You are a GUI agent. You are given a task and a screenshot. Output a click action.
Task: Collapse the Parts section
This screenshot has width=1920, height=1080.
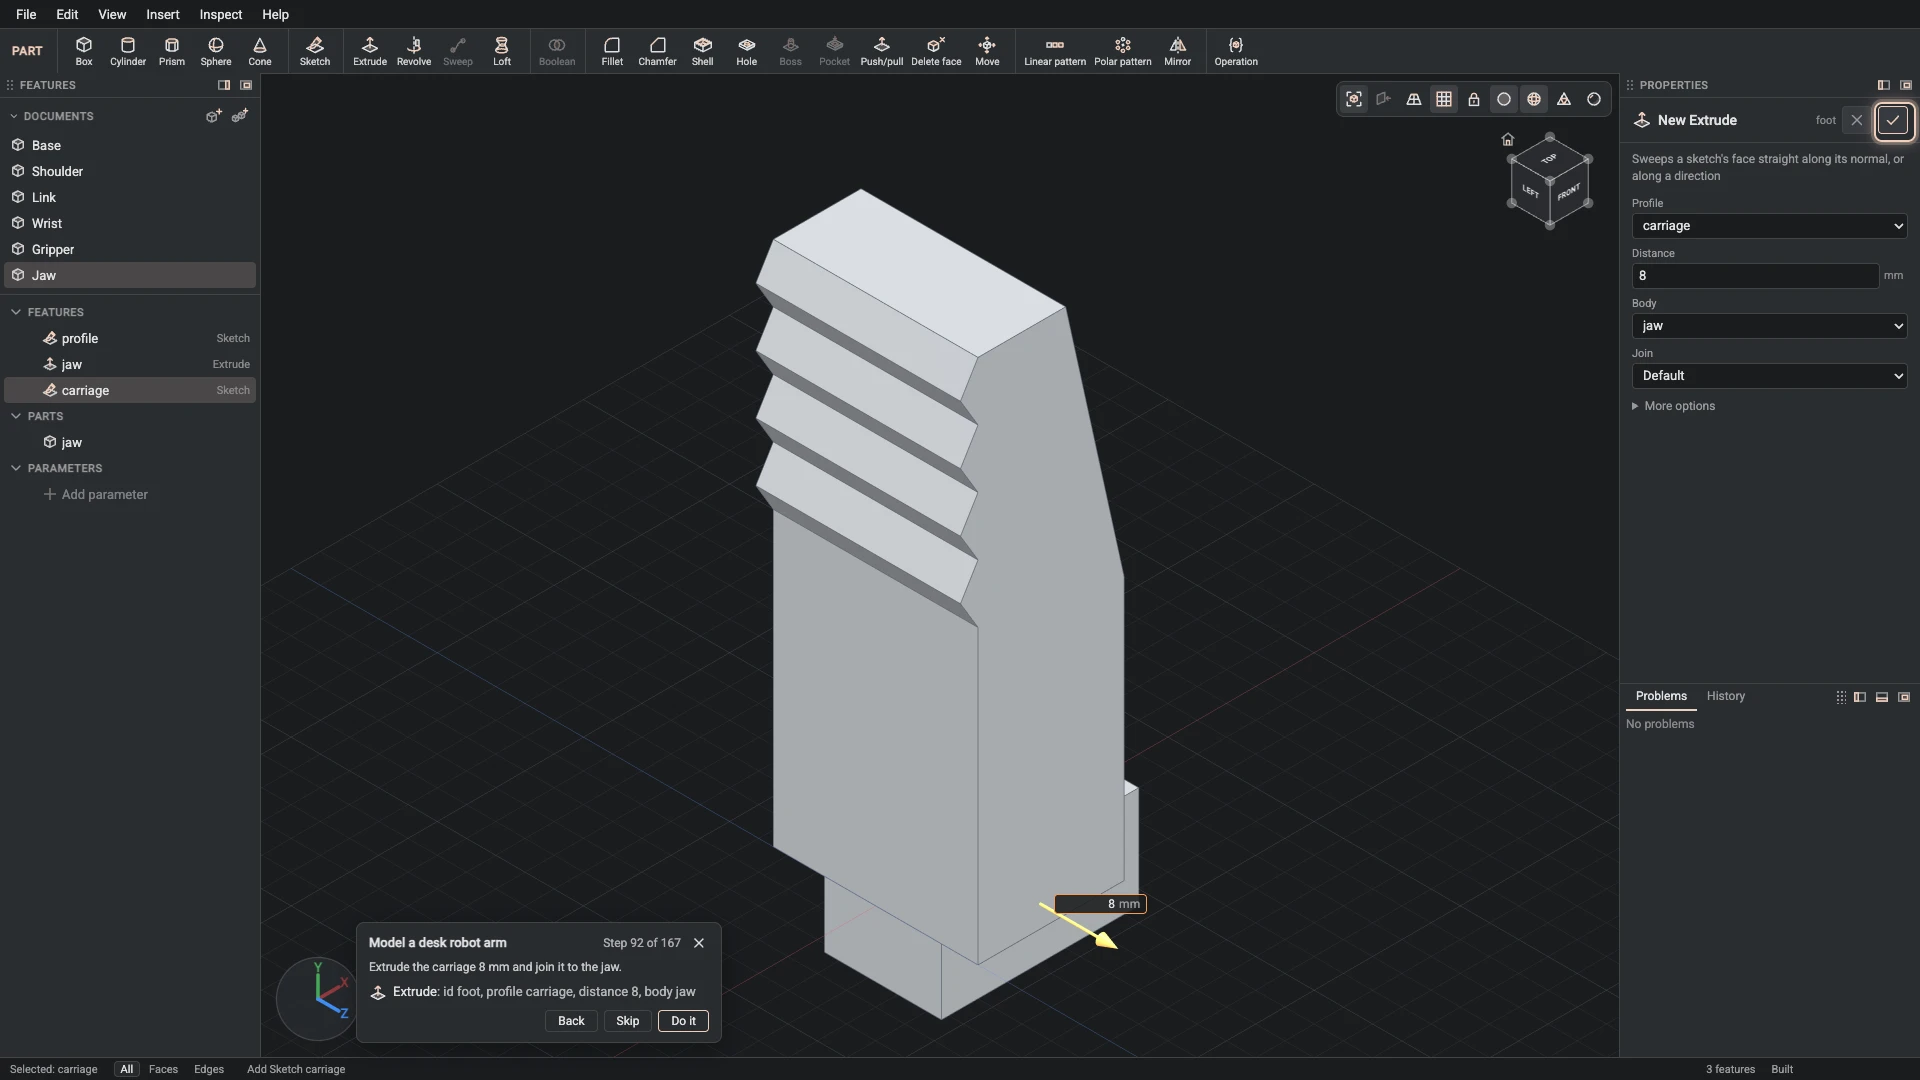pos(16,416)
